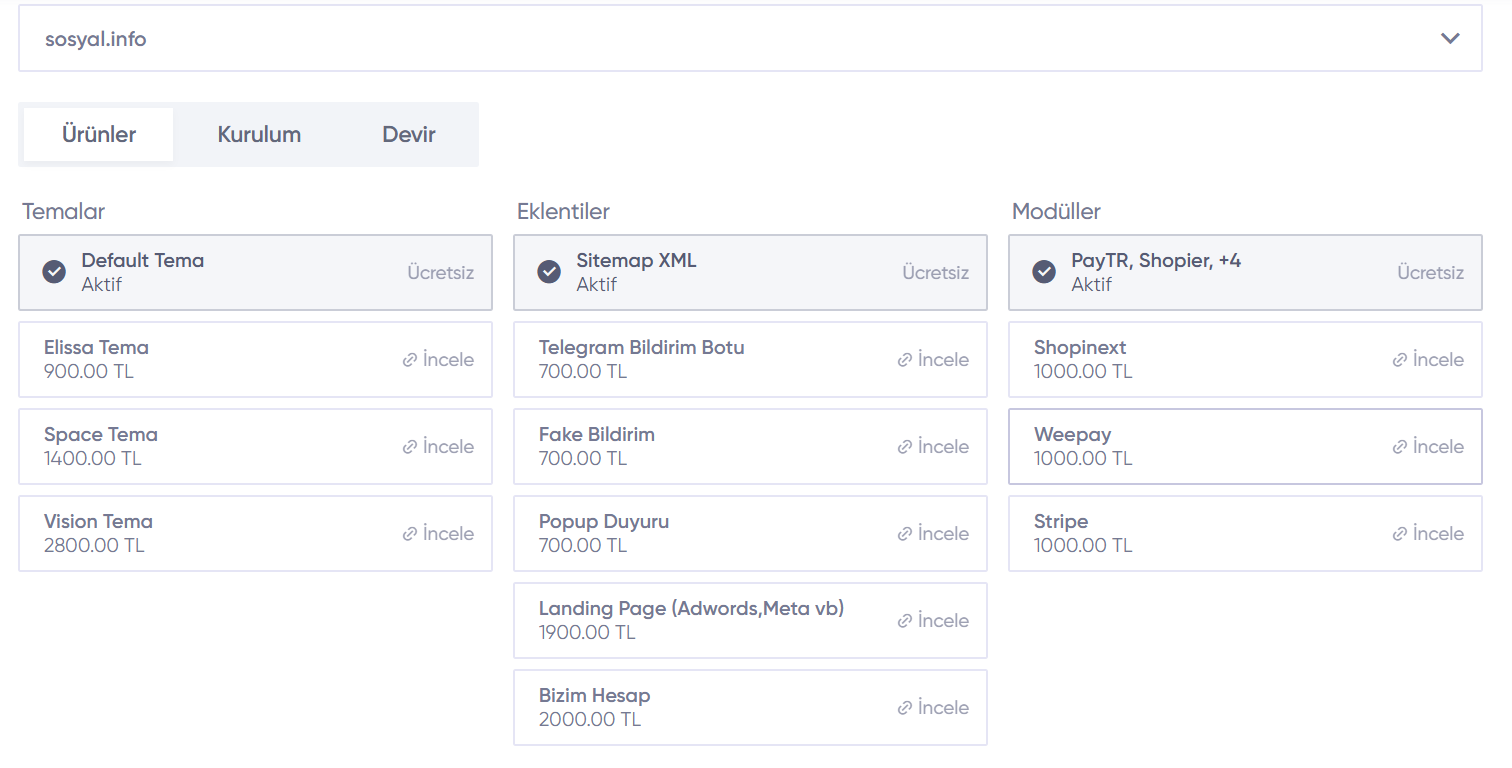Click the link icon for Telegram Bildirim Botu
The image size is (1512, 768).
tap(904, 360)
